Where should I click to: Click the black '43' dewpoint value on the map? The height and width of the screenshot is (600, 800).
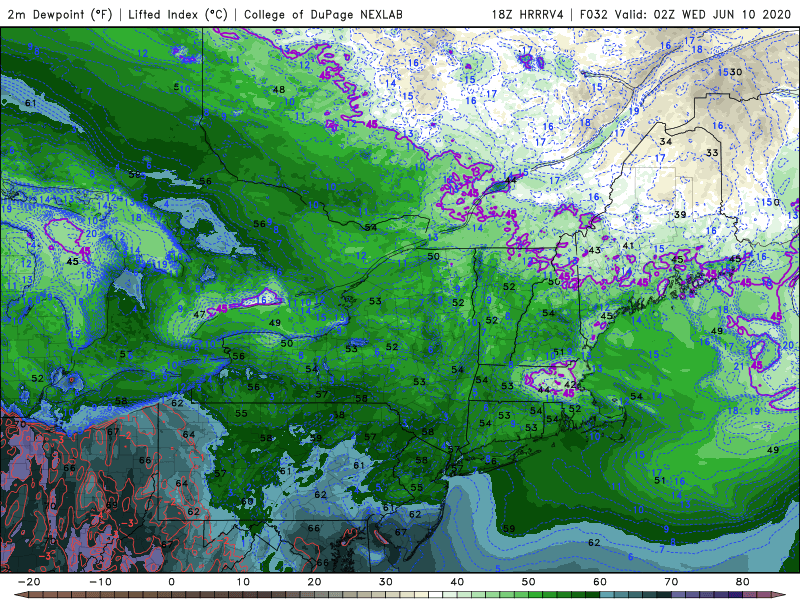(594, 250)
